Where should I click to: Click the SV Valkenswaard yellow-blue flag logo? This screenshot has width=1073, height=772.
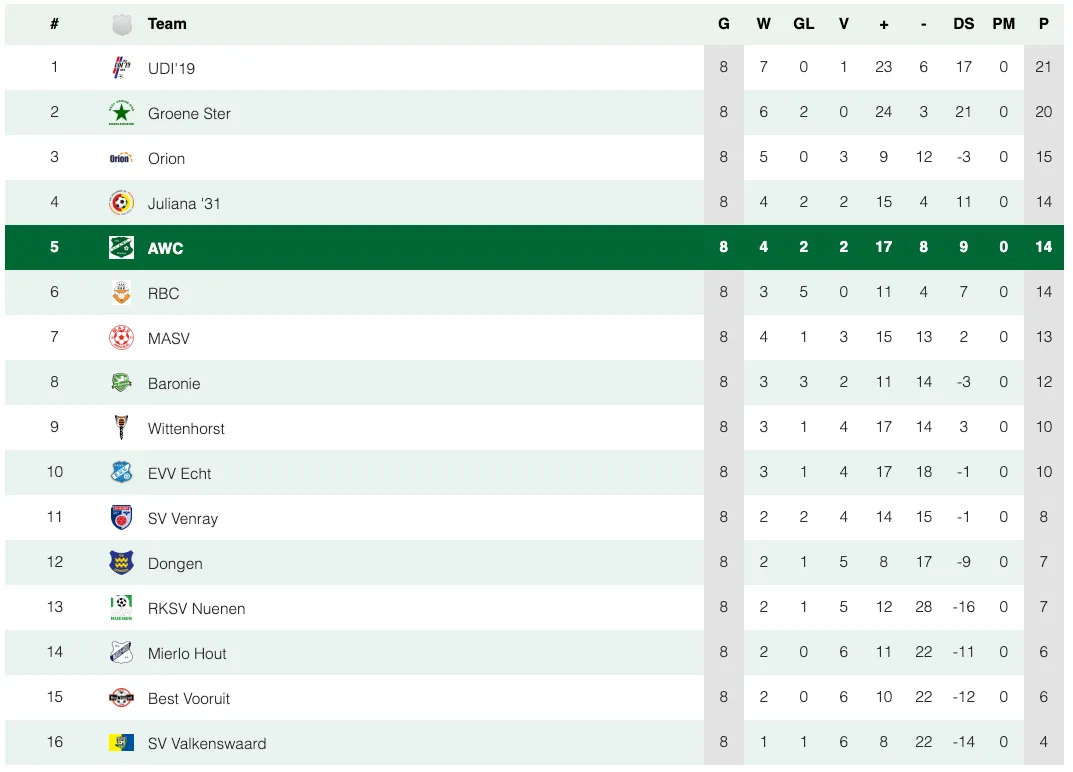coord(121,742)
